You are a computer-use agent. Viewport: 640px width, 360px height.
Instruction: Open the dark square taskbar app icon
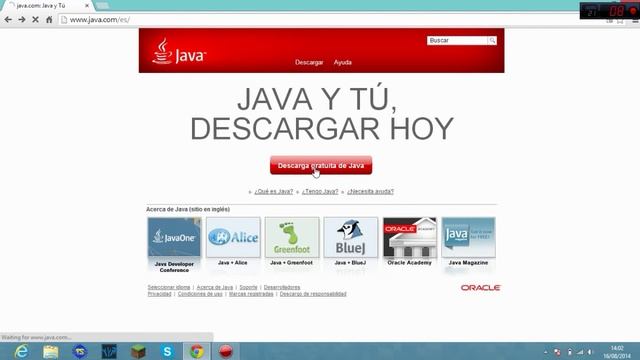(x=109, y=351)
